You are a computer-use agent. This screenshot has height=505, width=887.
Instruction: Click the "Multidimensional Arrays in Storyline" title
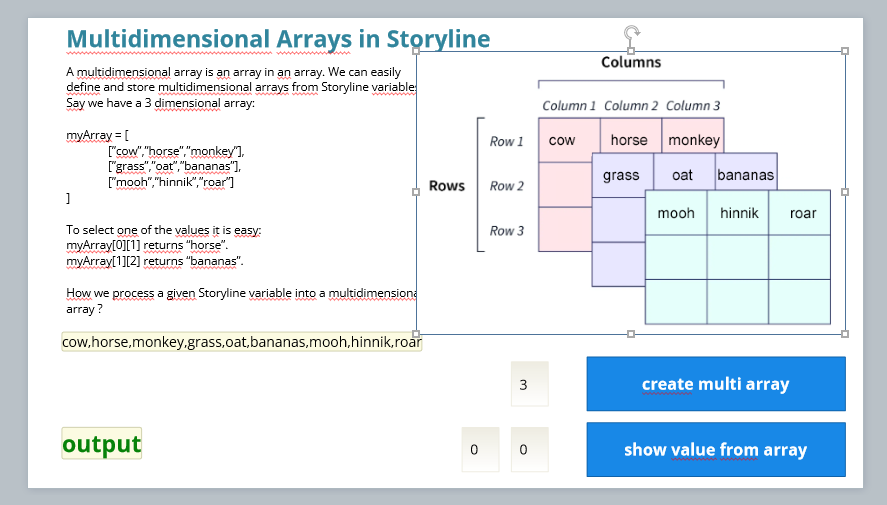click(278, 39)
